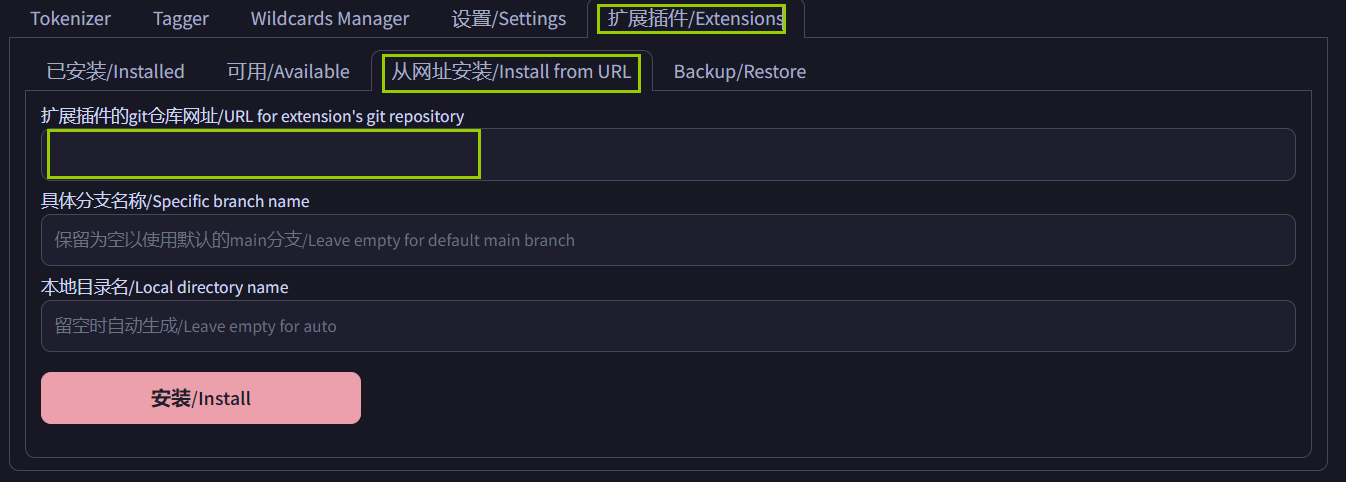Switch to the 可用/Available subtab

[288, 72]
